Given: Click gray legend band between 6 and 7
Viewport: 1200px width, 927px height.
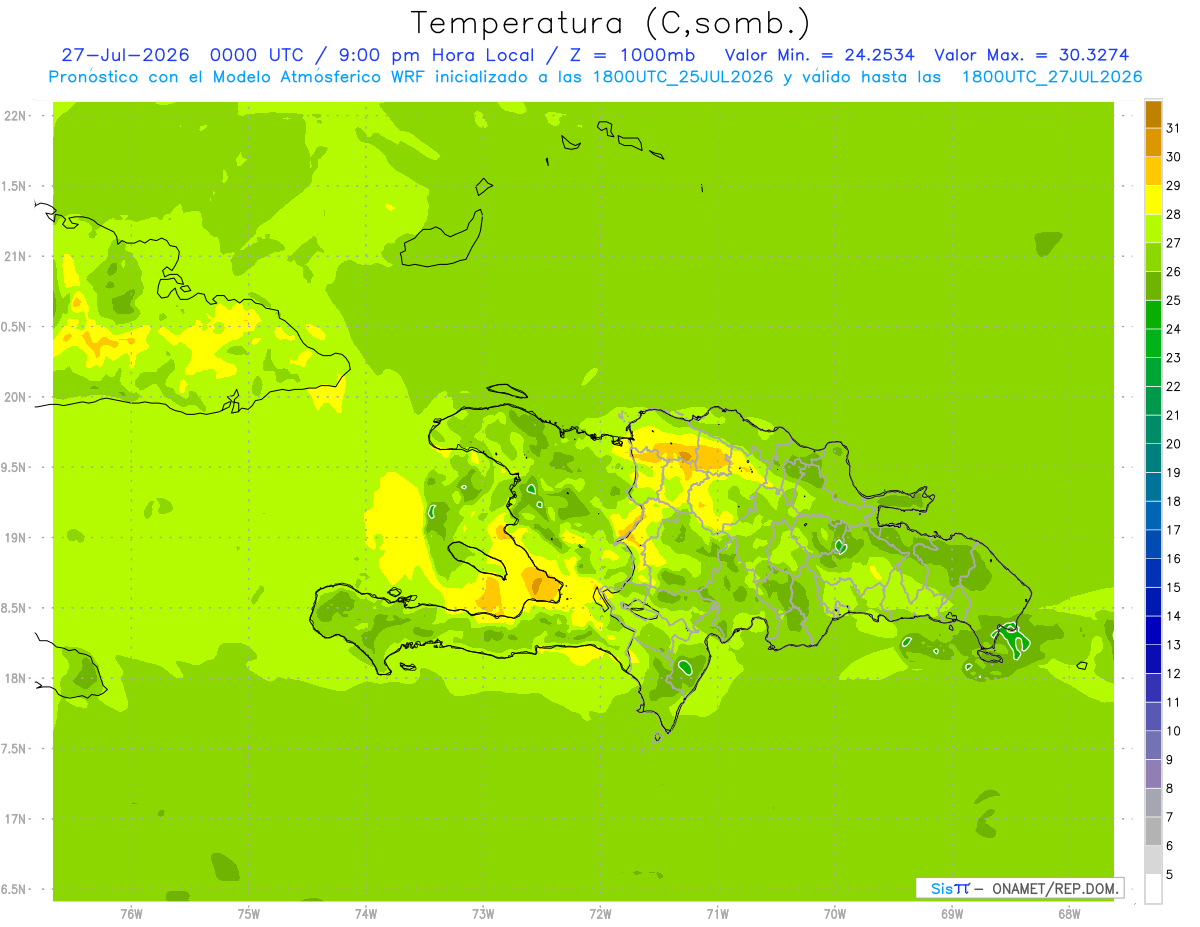Looking at the screenshot, I should pyautogui.click(x=1153, y=831).
